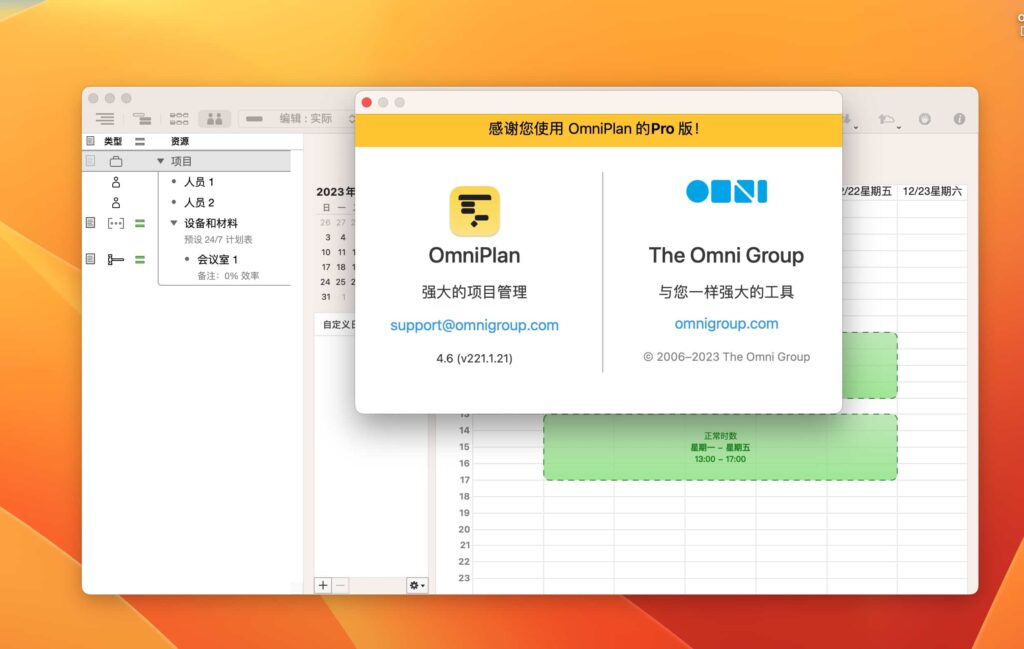Toggle the green indicator beside 设备和材料

[140, 222]
